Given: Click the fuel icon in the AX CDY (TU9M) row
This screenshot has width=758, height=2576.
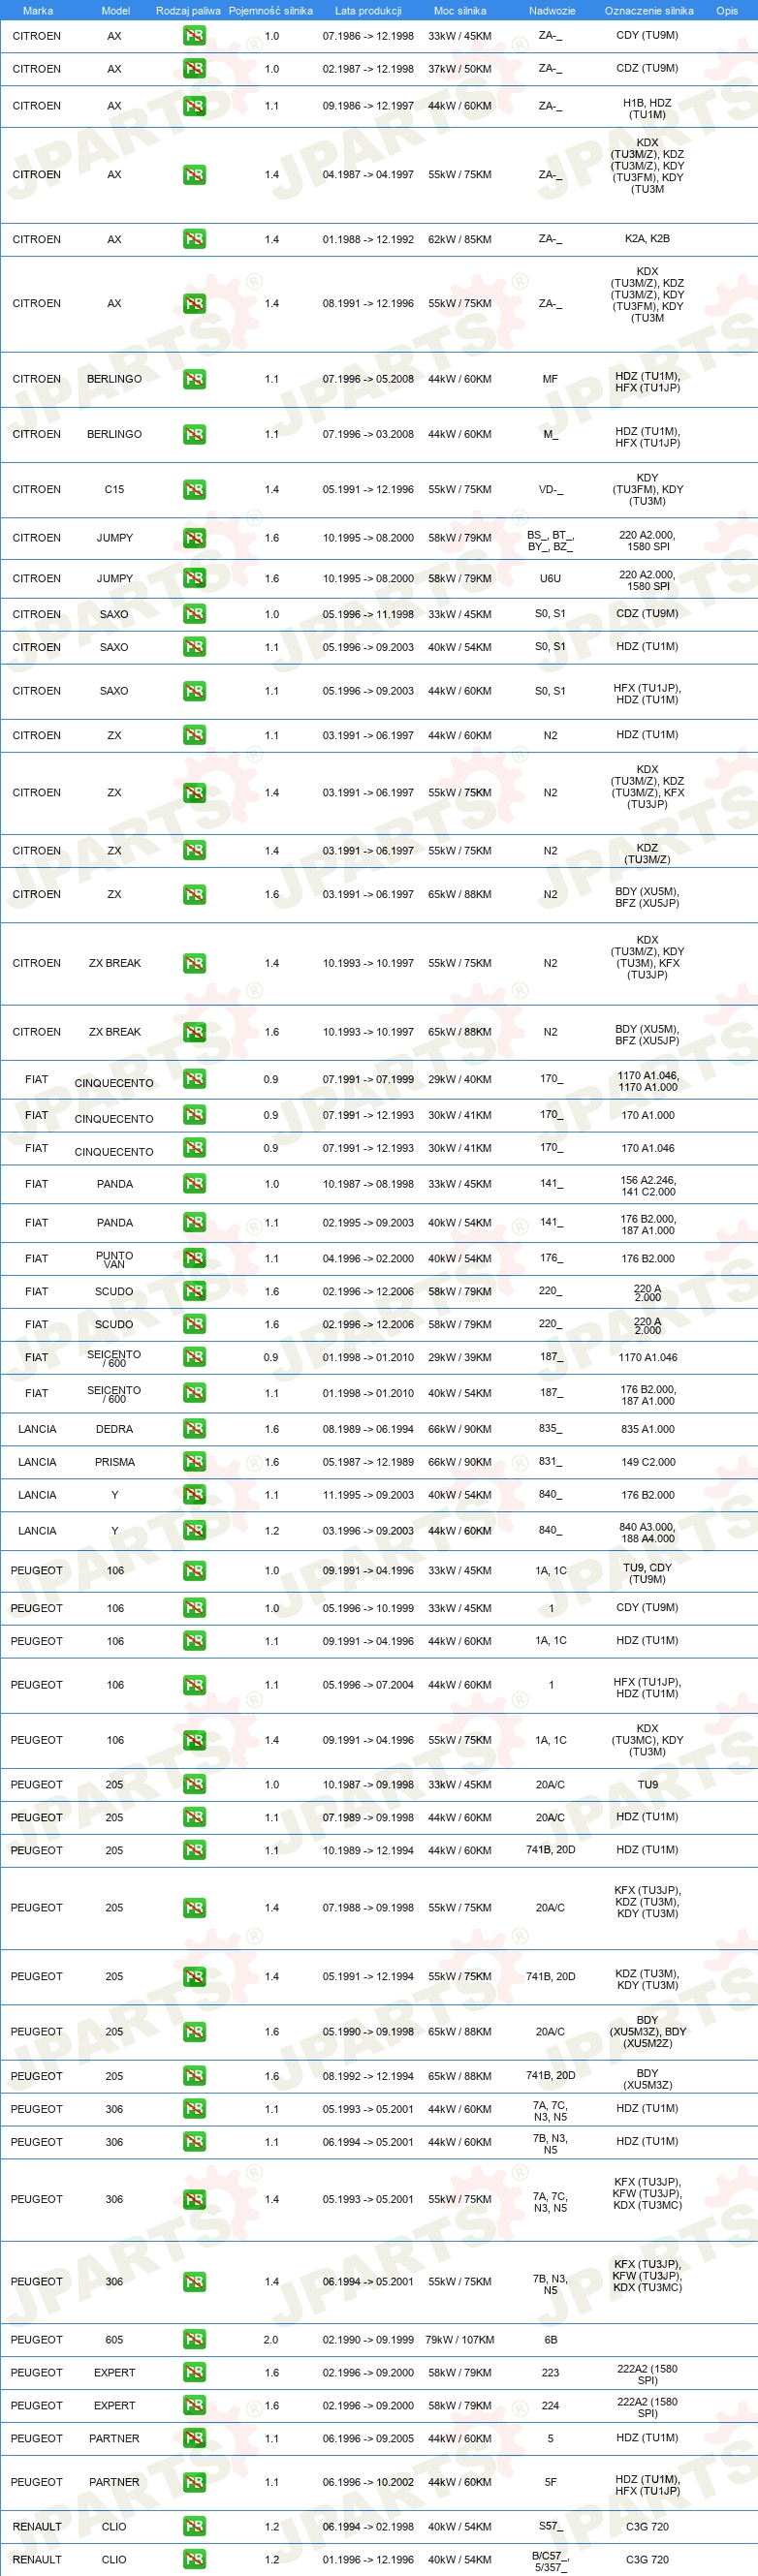Looking at the screenshot, I should tap(194, 36).
